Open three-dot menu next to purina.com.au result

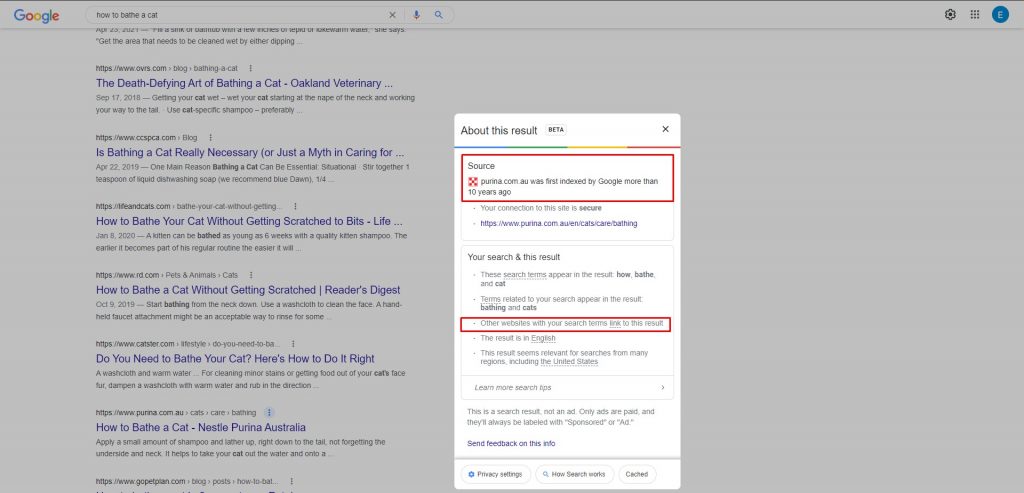pyautogui.click(x=269, y=413)
